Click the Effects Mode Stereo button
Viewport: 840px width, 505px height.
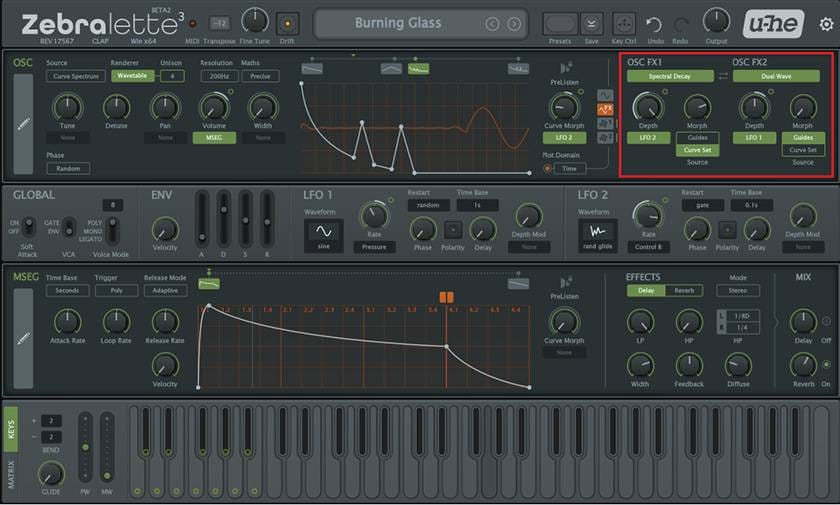[738, 290]
